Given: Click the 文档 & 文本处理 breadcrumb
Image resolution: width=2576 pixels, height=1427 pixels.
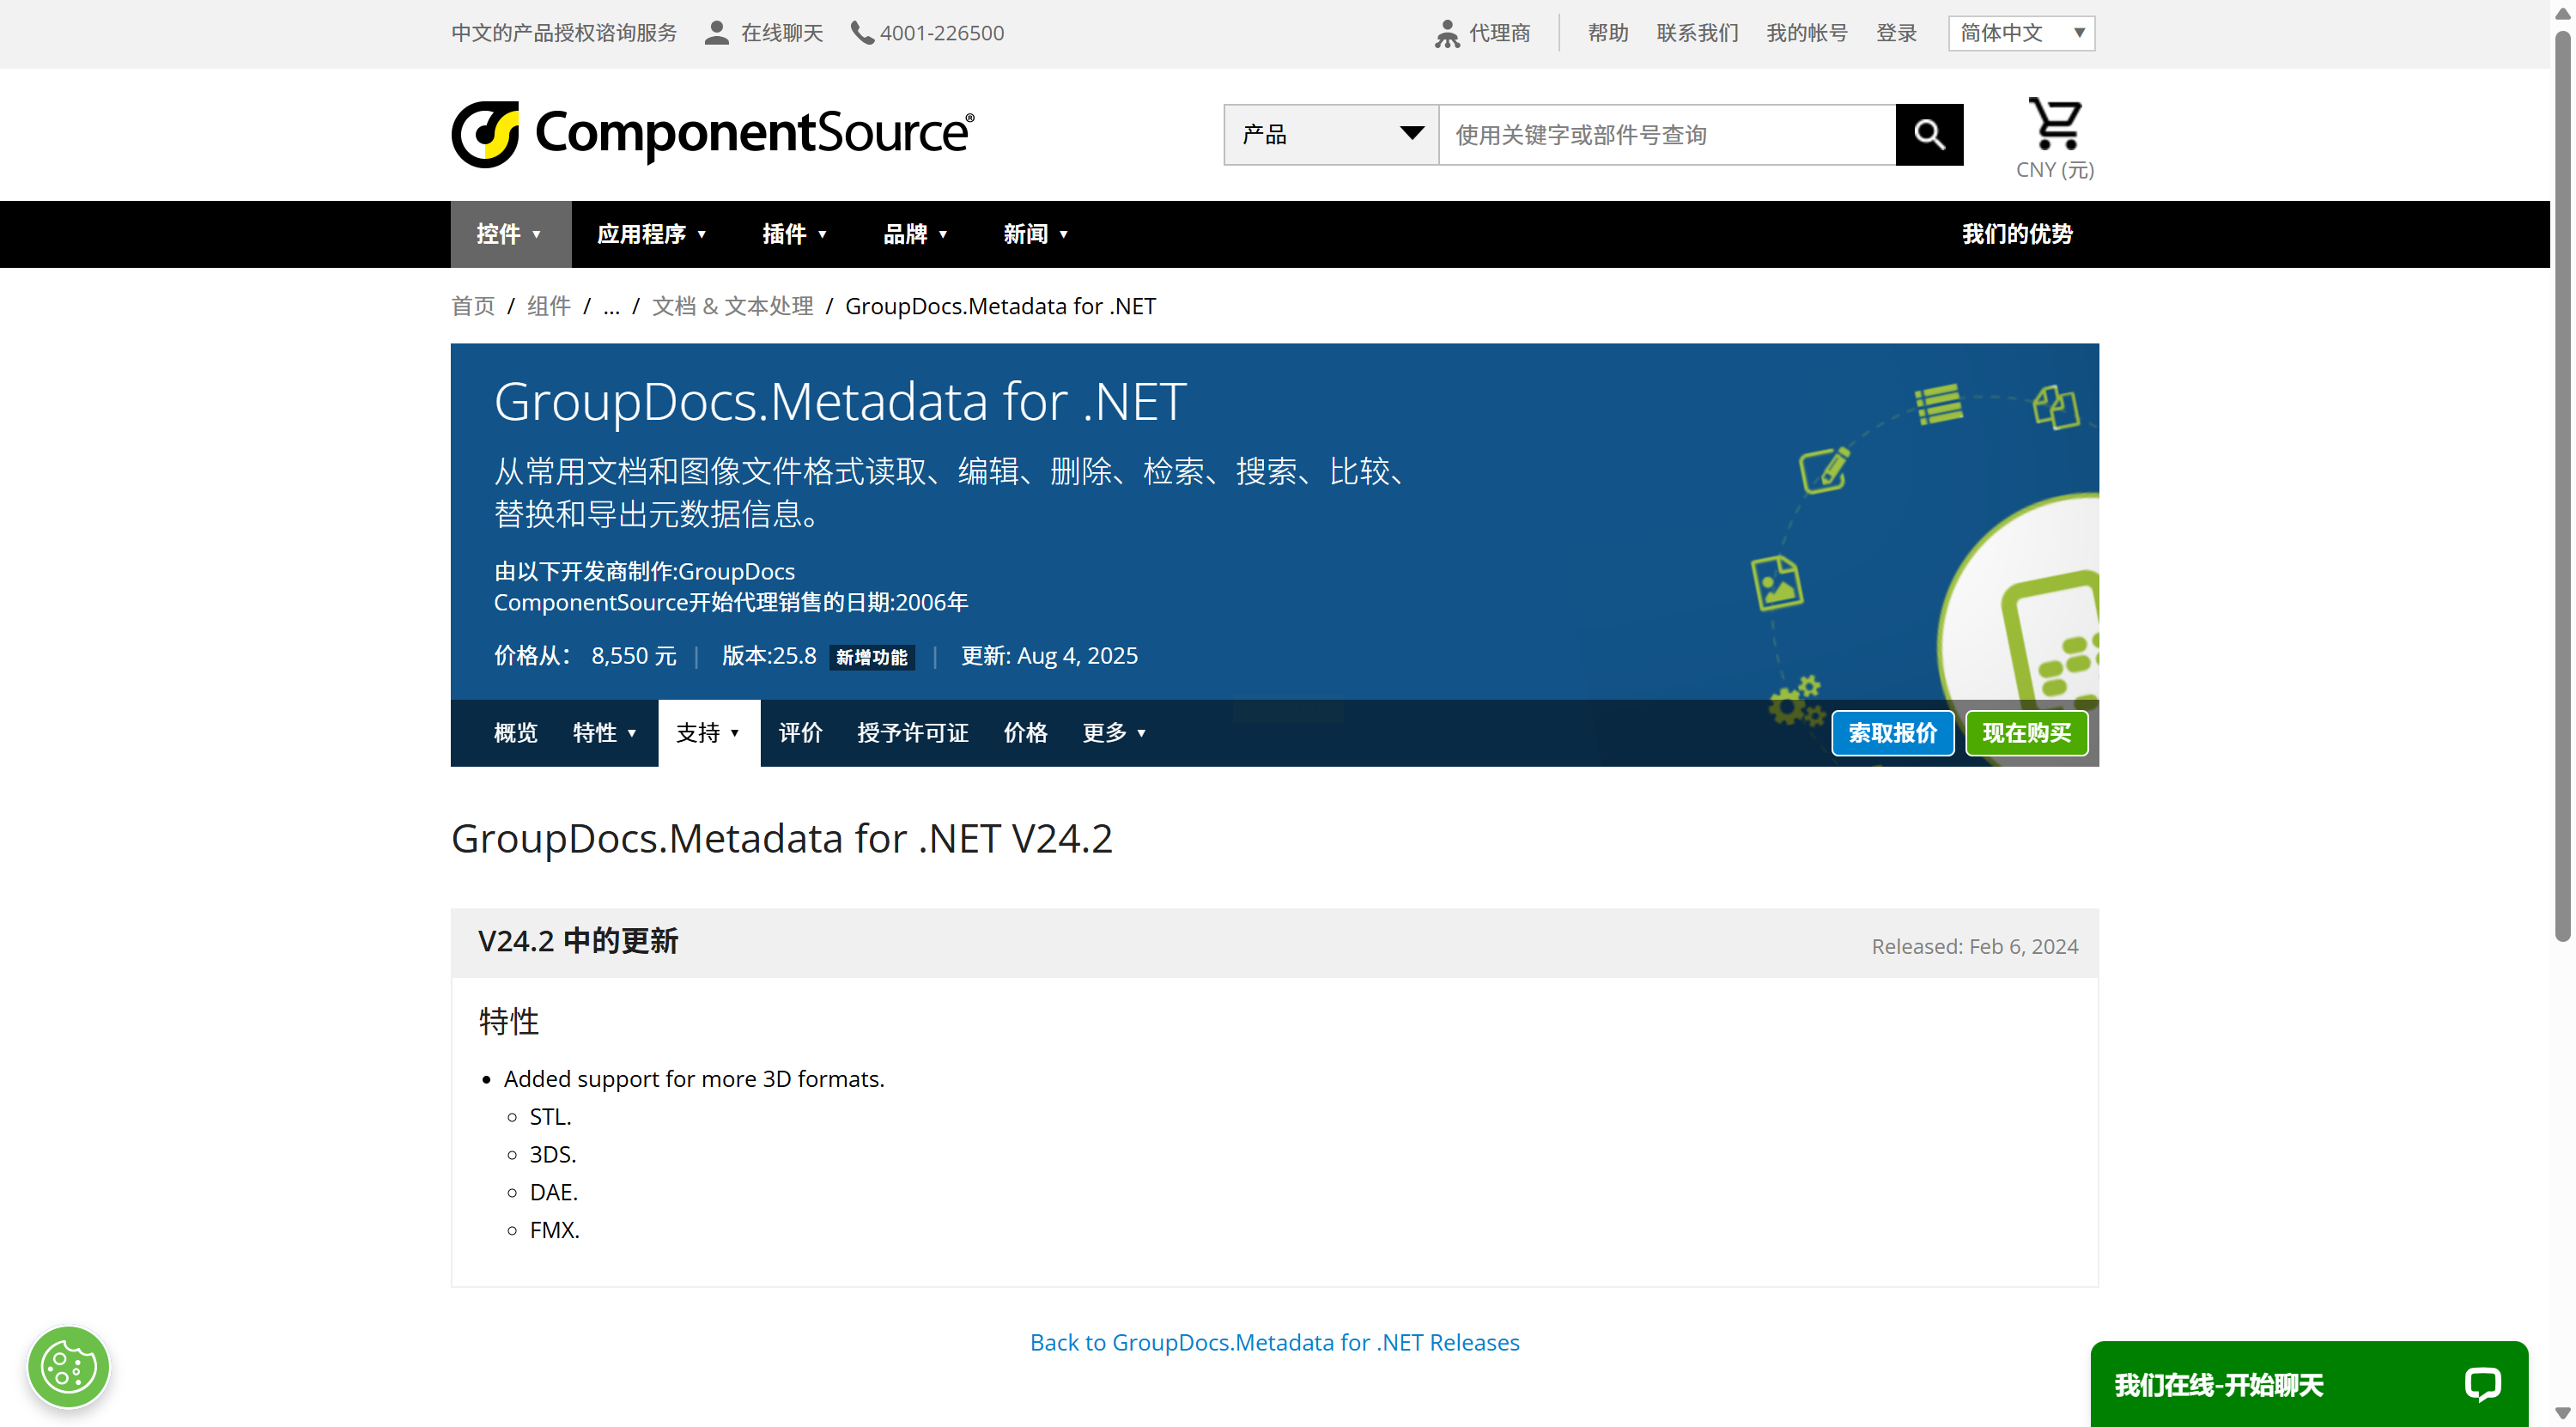Looking at the screenshot, I should click(733, 306).
